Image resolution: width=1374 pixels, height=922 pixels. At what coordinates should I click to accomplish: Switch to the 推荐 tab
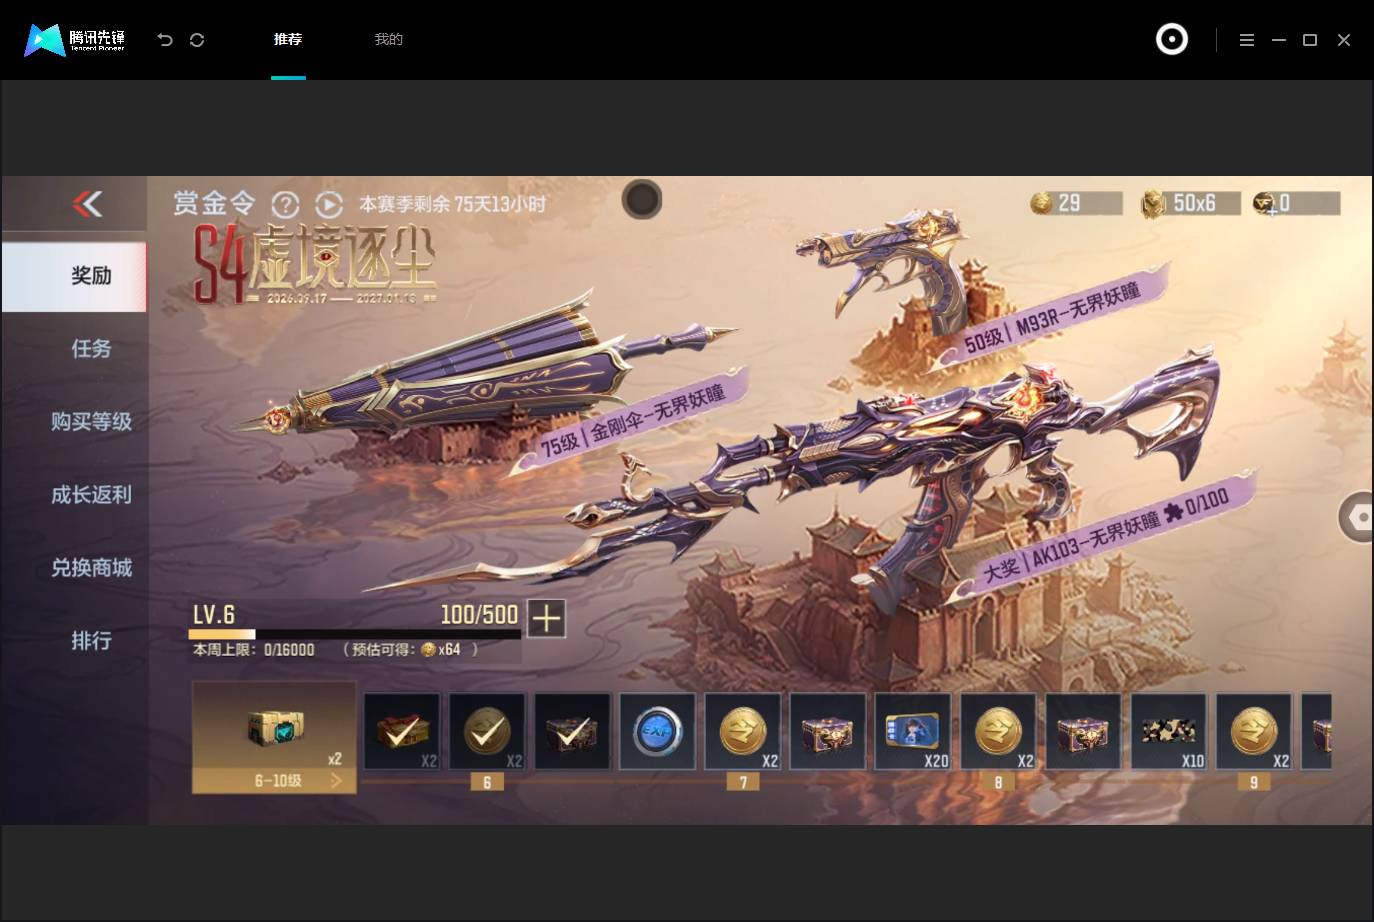click(x=288, y=40)
